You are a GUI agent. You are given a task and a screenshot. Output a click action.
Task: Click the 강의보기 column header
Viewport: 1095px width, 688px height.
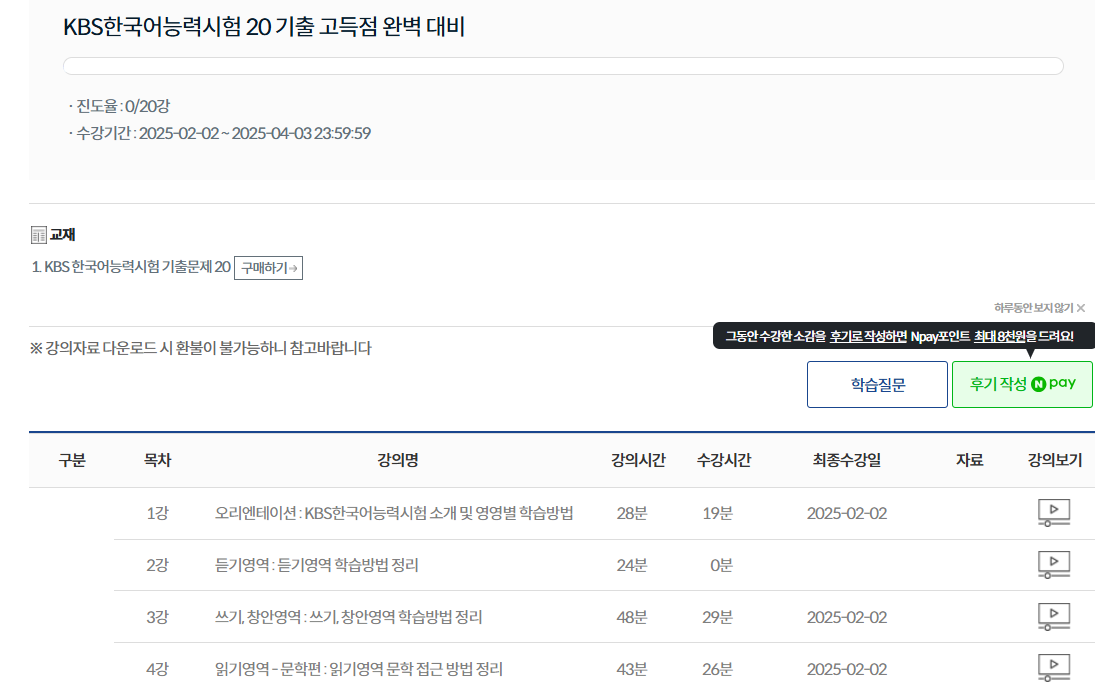(1054, 460)
